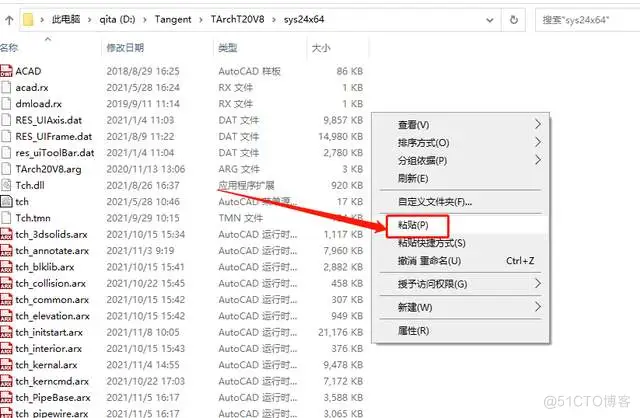Click the tch_collision.arx file icon
This screenshot has width=640, height=418.
coord(6,283)
